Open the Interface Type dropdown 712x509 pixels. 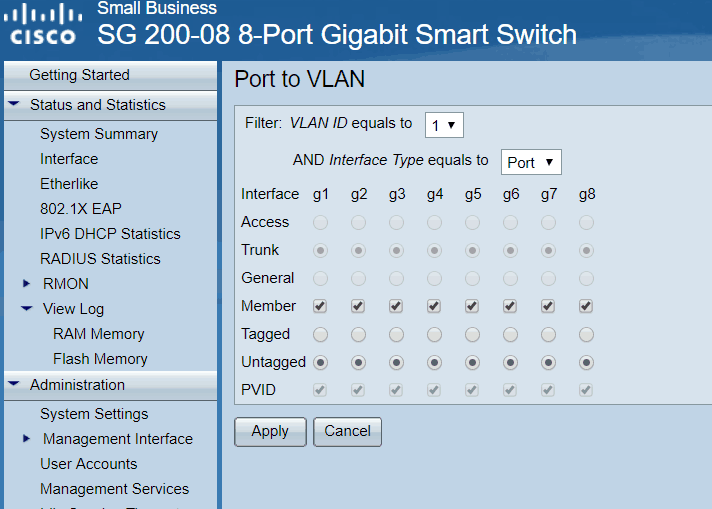tap(531, 162)
